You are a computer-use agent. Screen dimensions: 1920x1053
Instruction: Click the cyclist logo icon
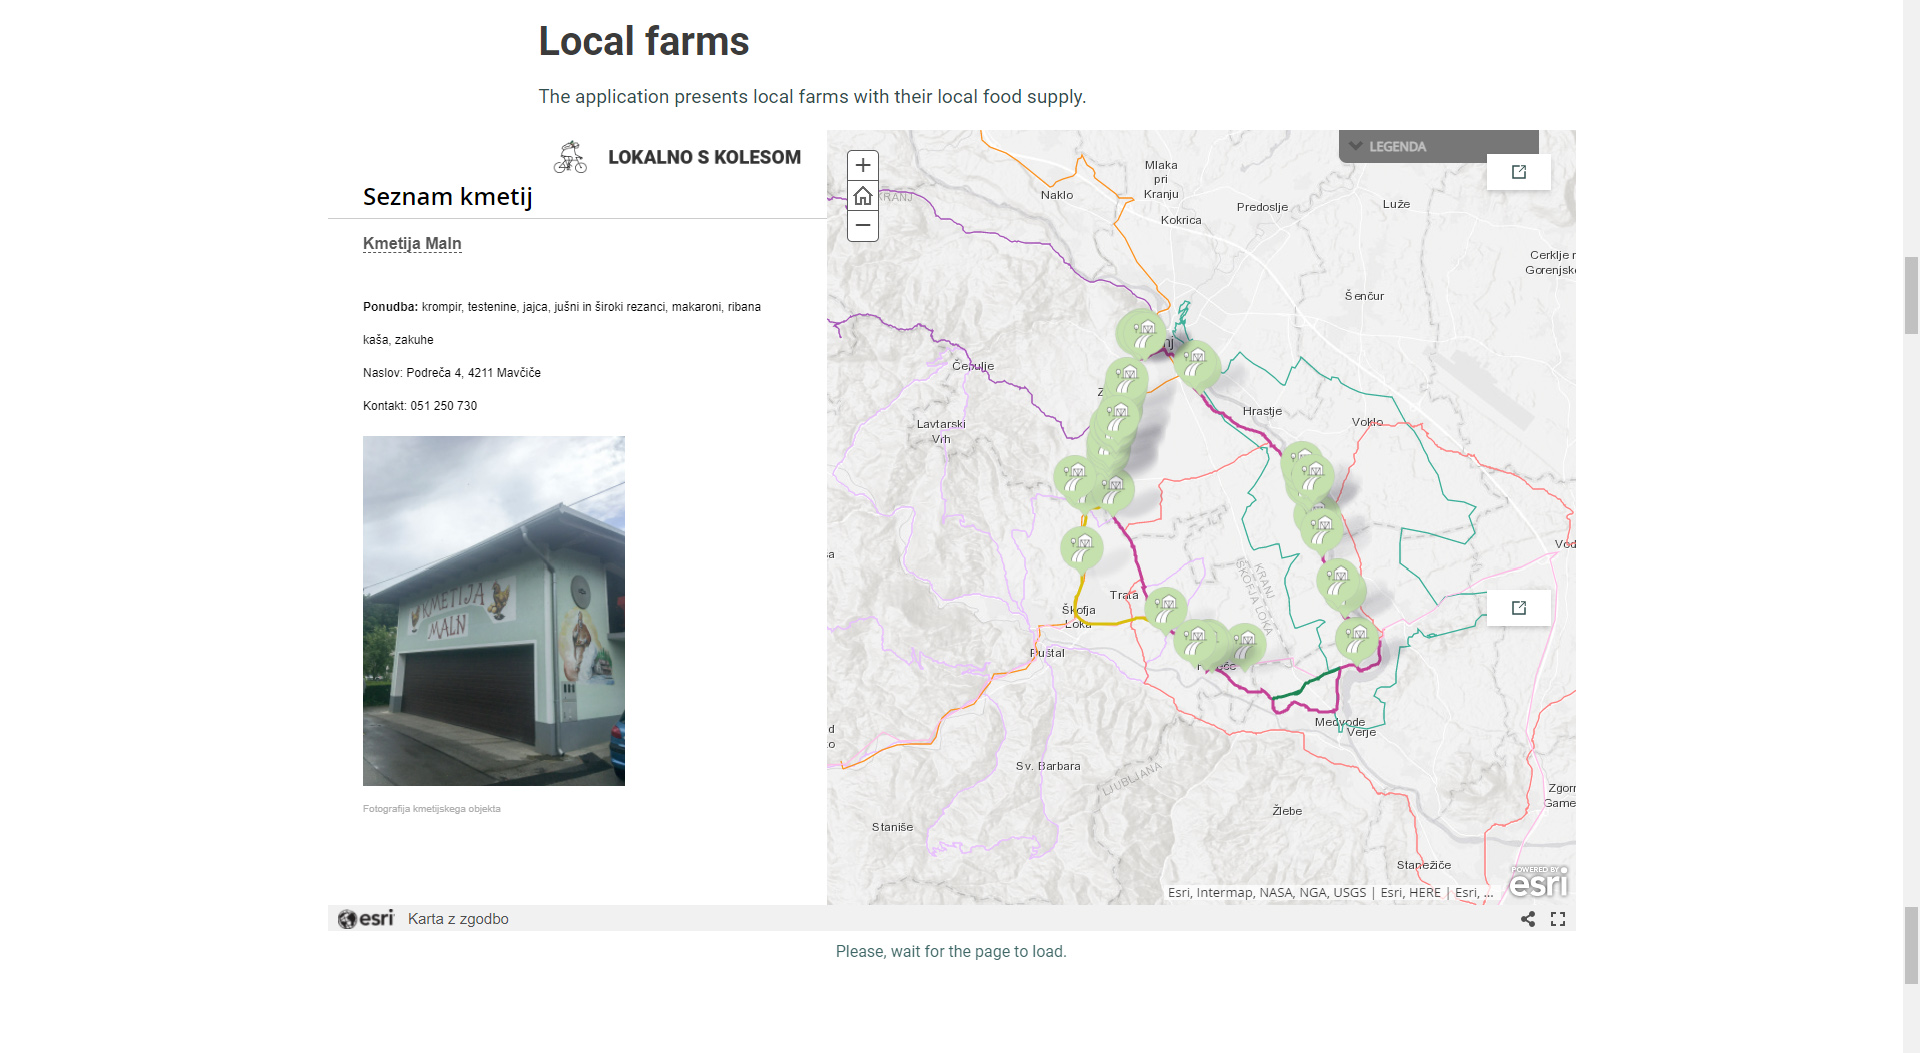pos(570,157)
